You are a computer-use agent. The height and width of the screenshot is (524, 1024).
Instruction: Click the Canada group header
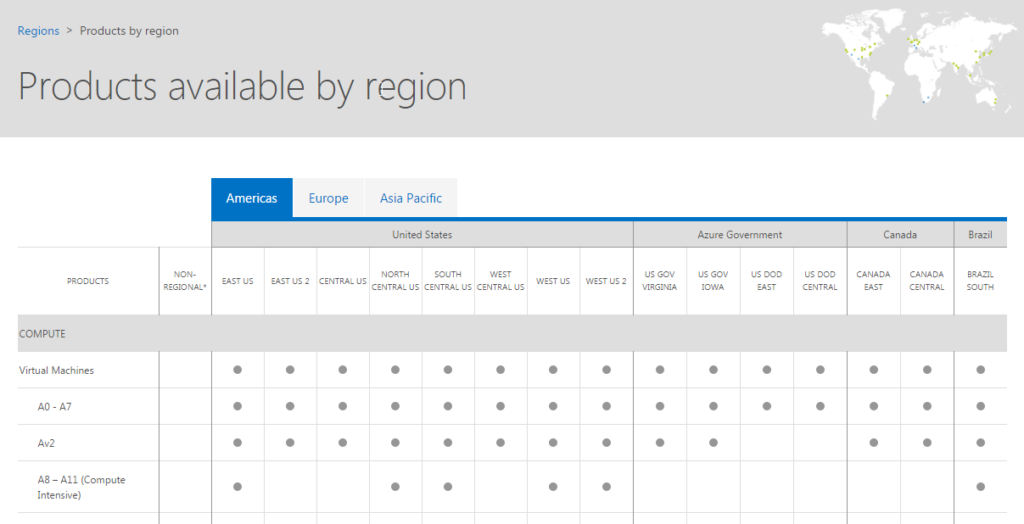tap(900, 235)
